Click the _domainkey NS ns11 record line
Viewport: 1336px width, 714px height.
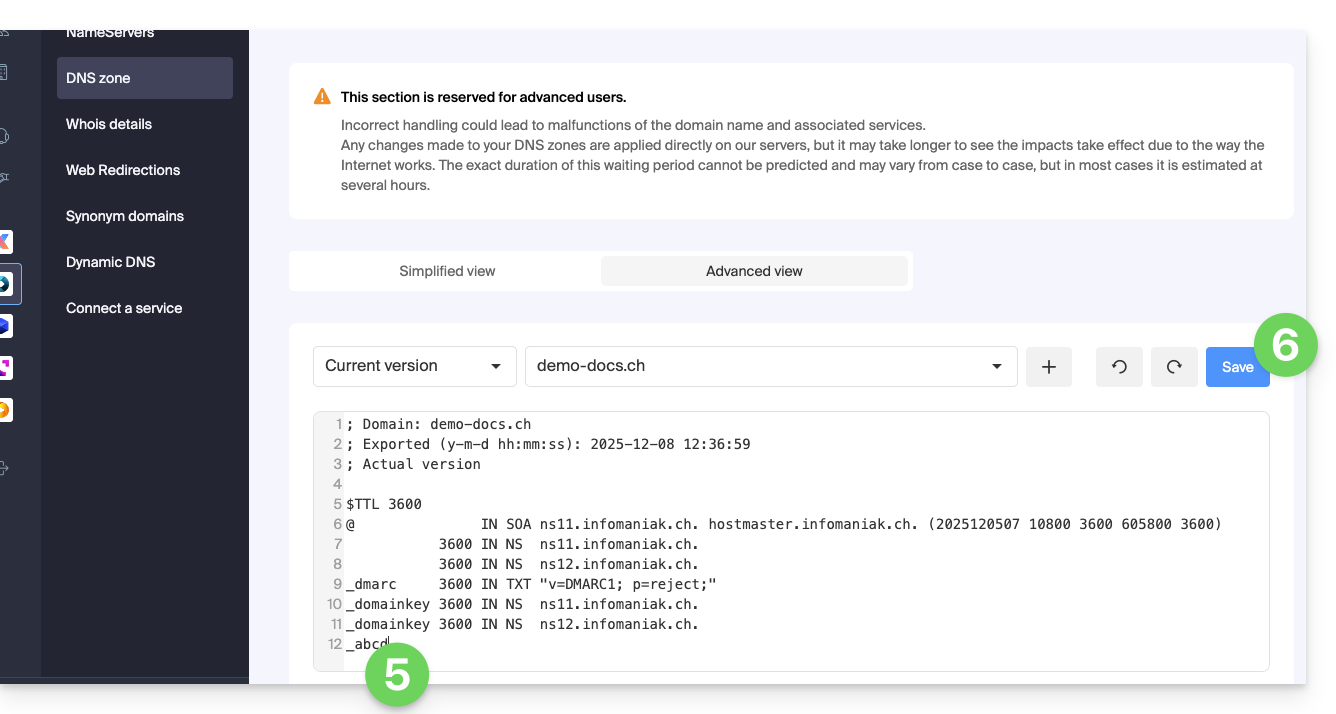pos(522,604)
